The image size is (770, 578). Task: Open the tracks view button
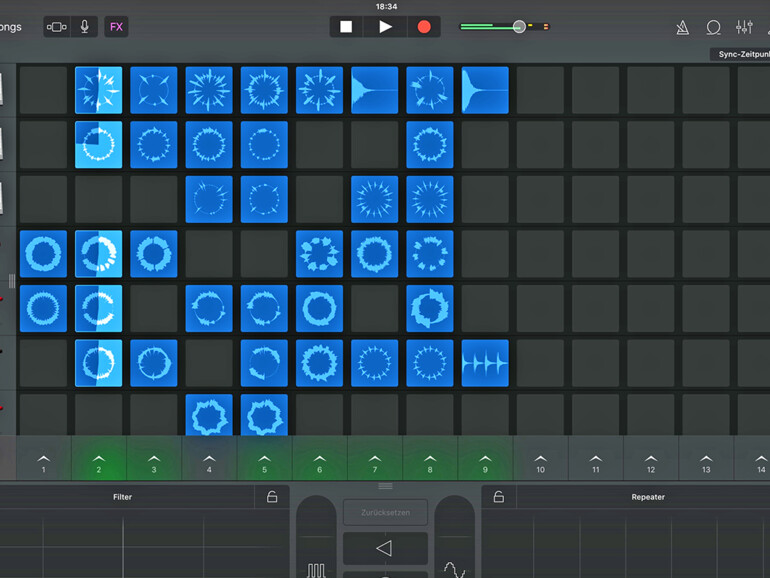click(57, 27)
